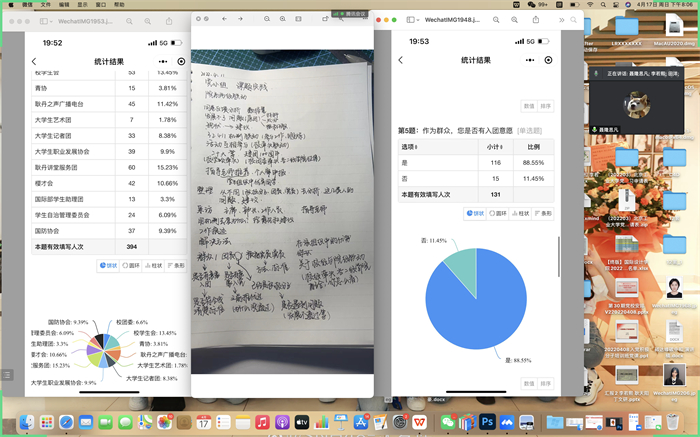Screen dimensions: 700x437
Task: Select 圆环 chart type under the 394 total table
Action: (x=130, y=266)
